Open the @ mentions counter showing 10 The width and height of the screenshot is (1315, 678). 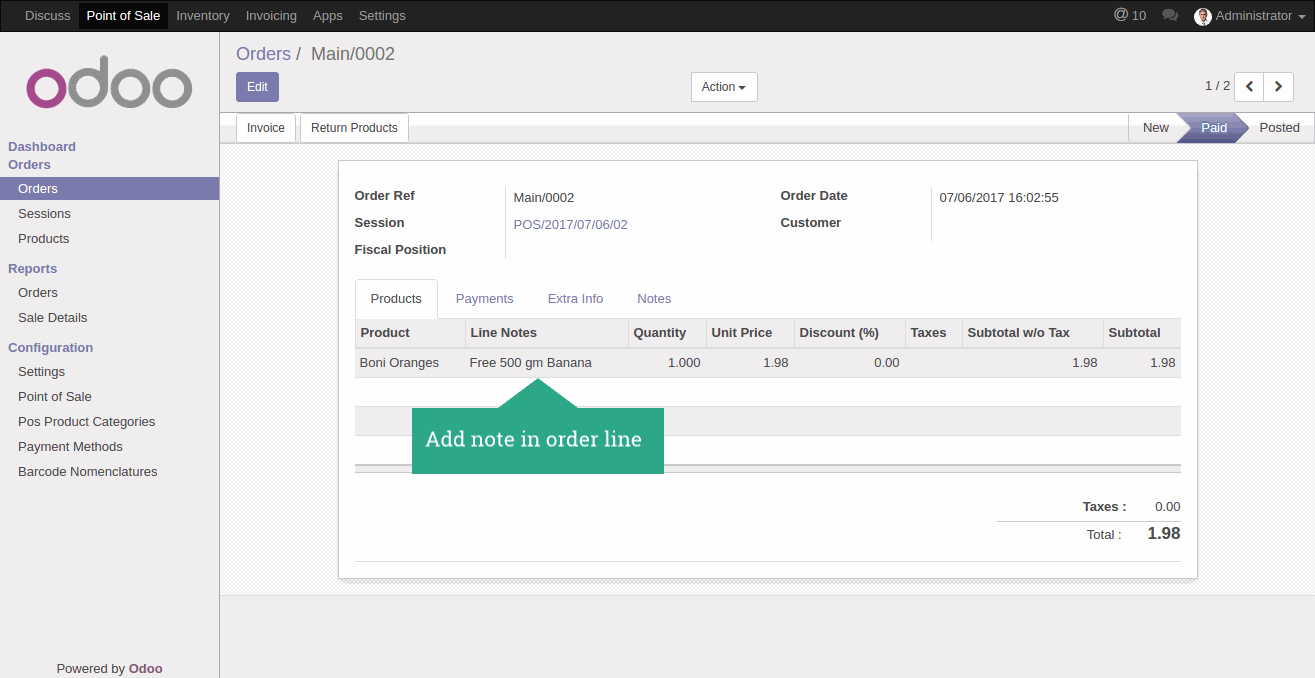tap(1130, 16)
